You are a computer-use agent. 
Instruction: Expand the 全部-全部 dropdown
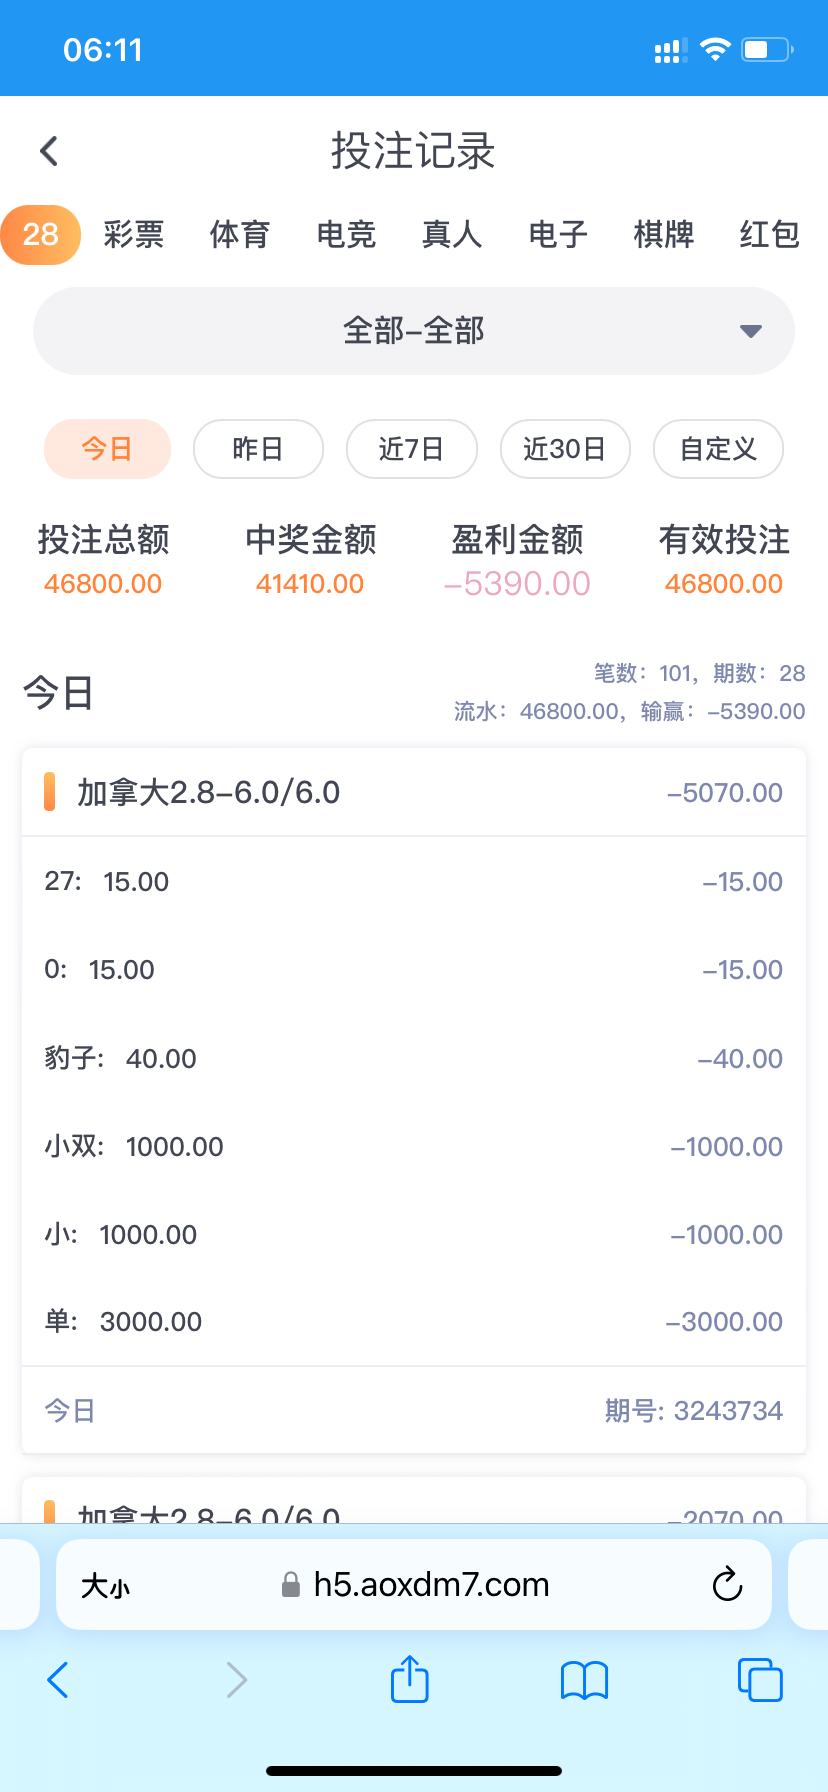414,331
